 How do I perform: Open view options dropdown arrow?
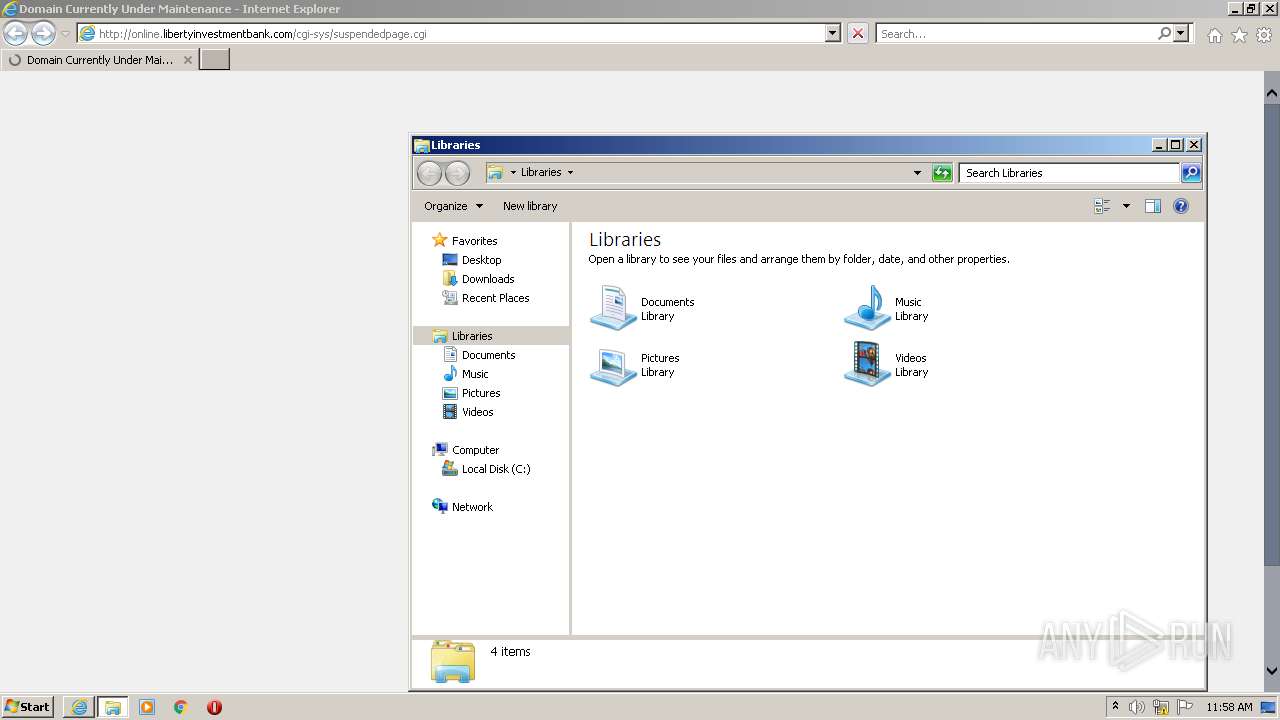coord(1126,206)
